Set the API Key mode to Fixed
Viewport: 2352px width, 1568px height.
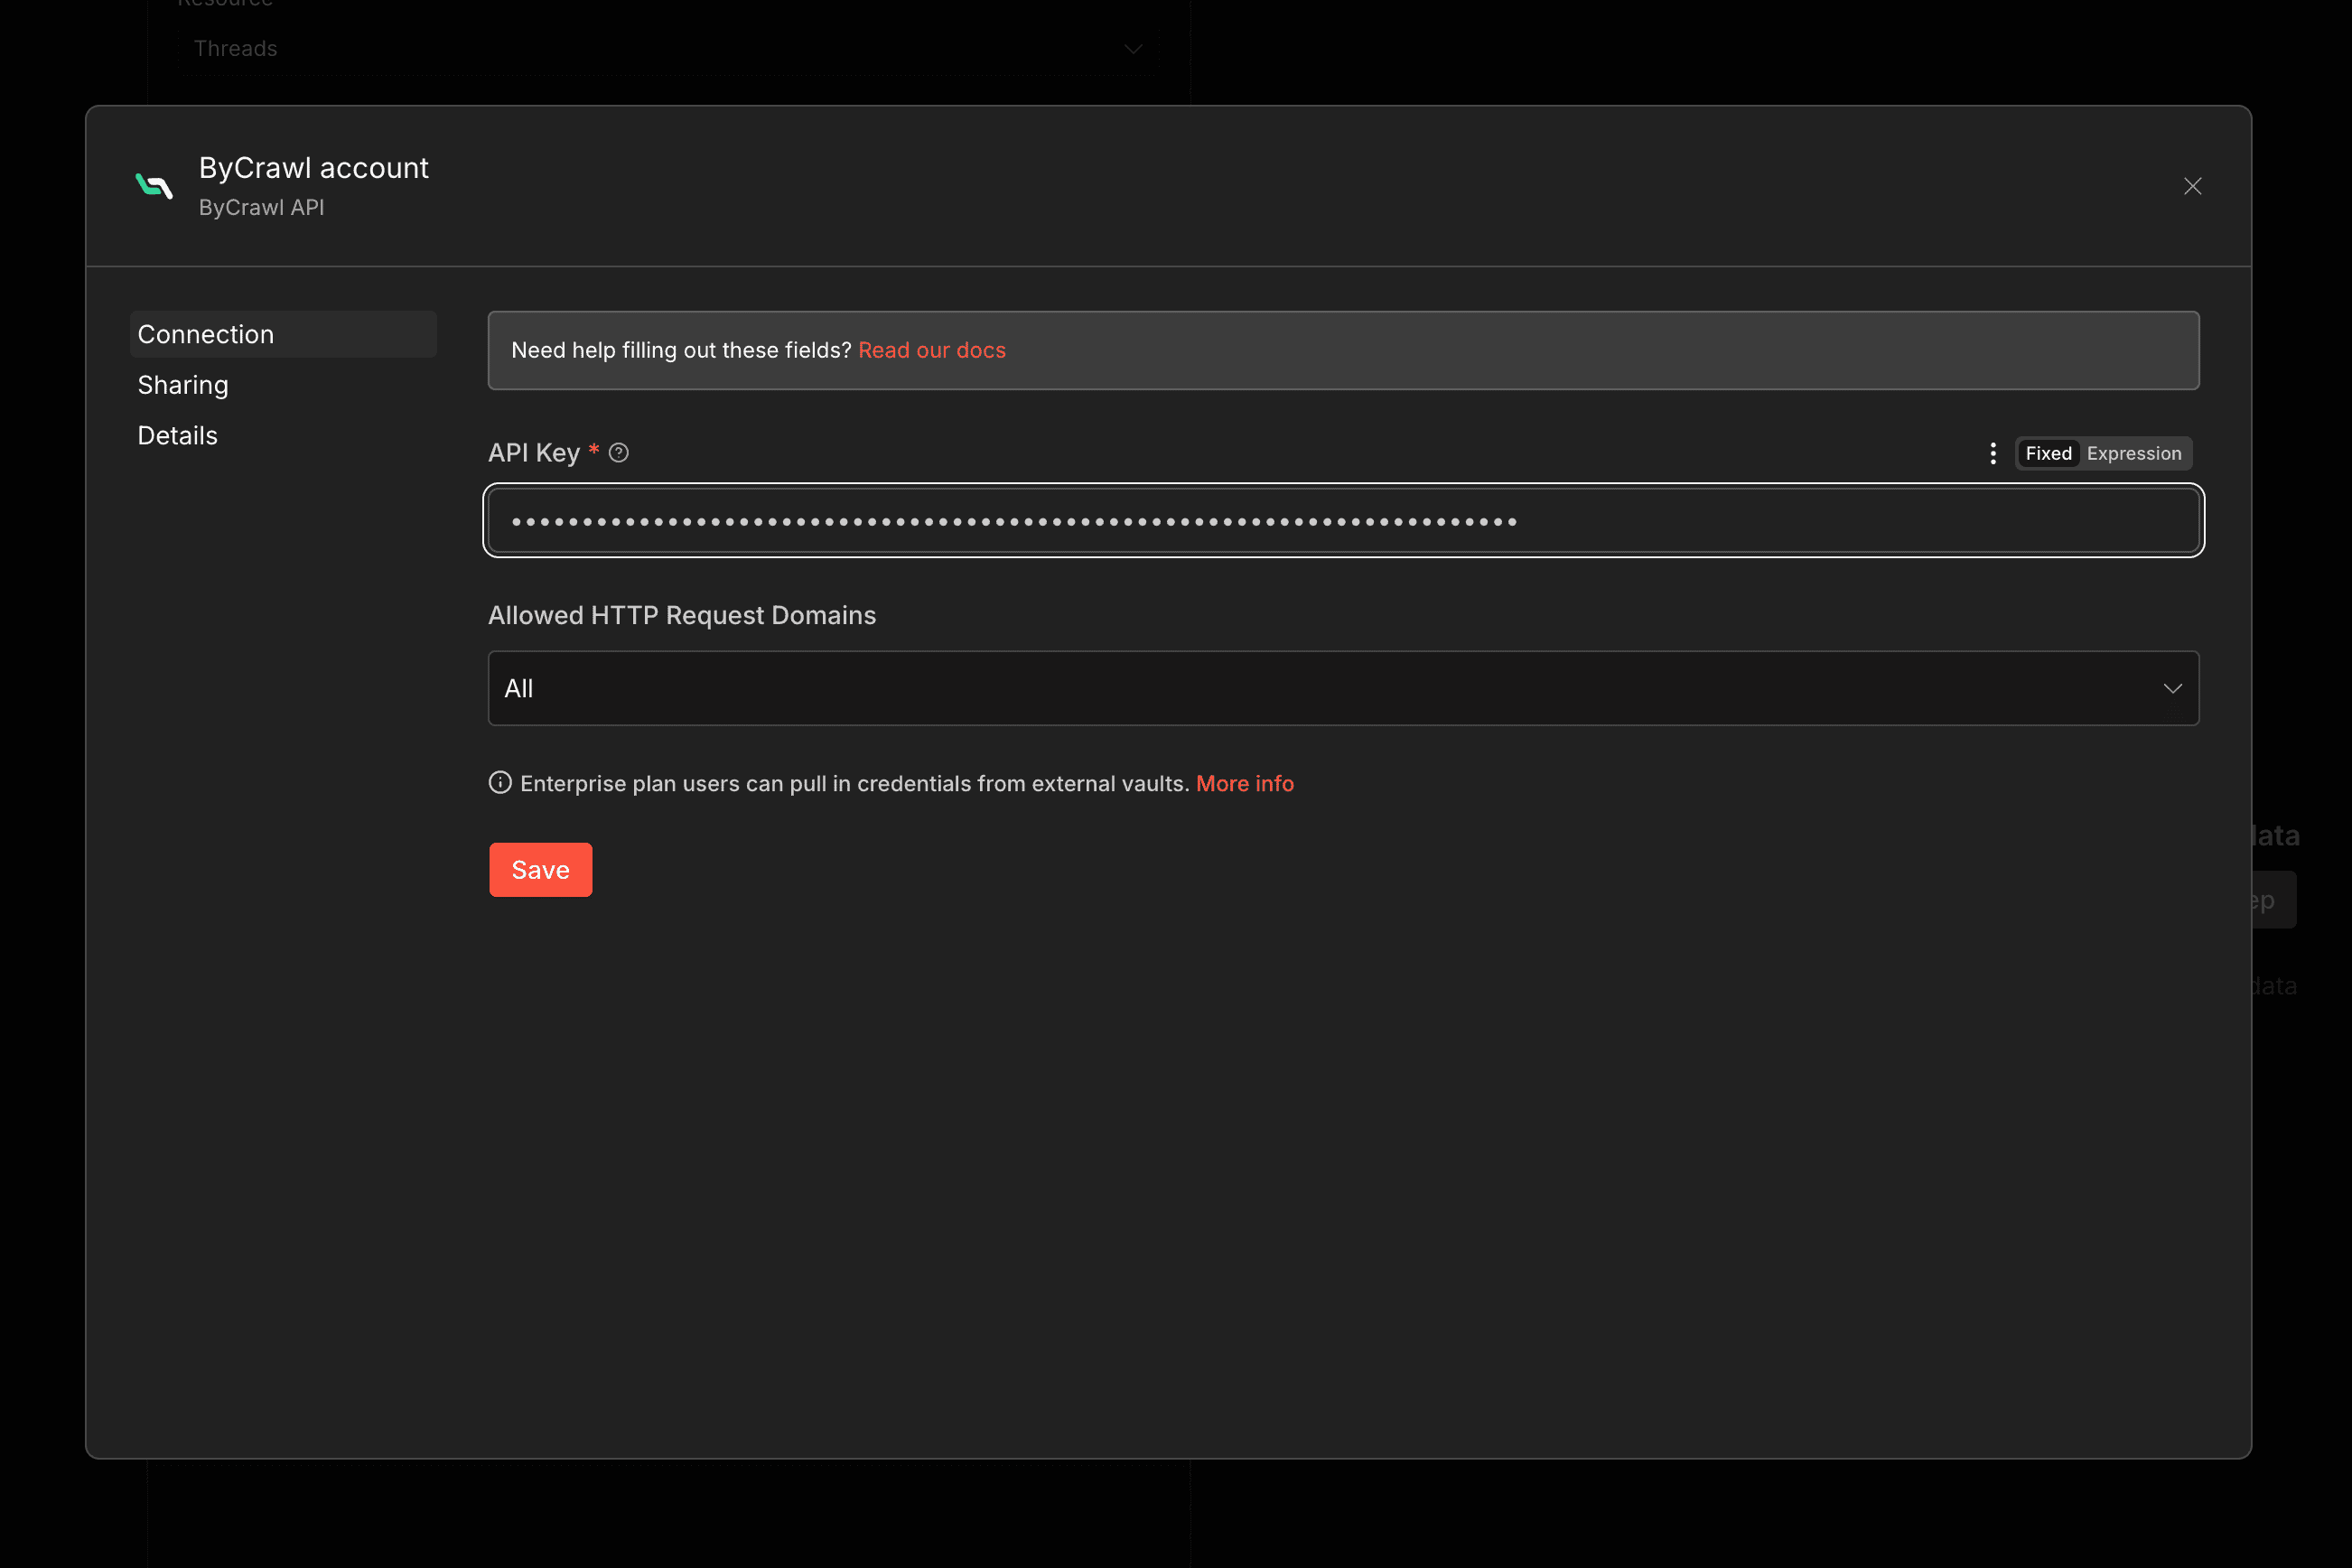(2048, 453)
